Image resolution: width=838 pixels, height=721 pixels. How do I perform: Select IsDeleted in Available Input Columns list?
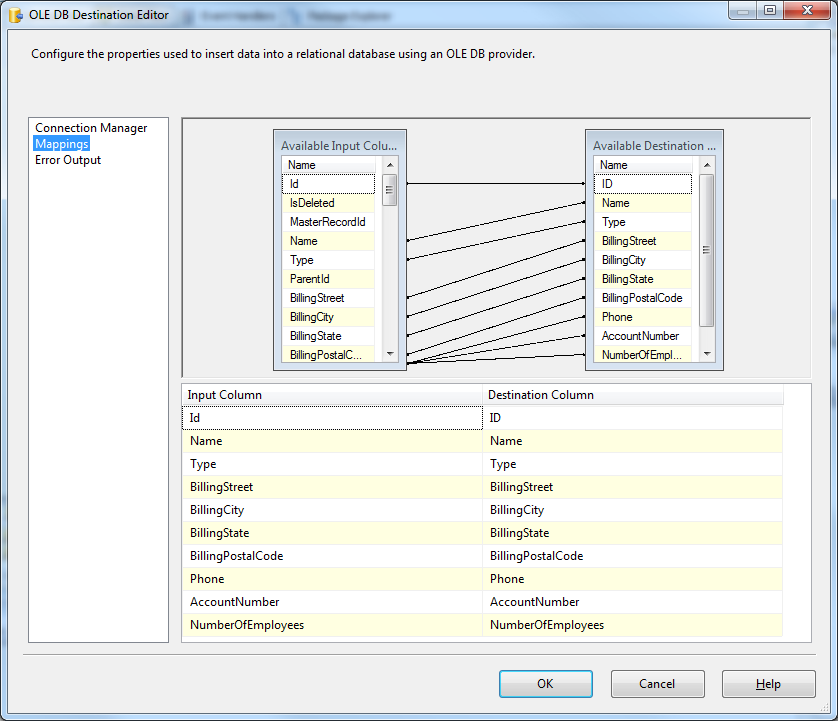[312, 203]
